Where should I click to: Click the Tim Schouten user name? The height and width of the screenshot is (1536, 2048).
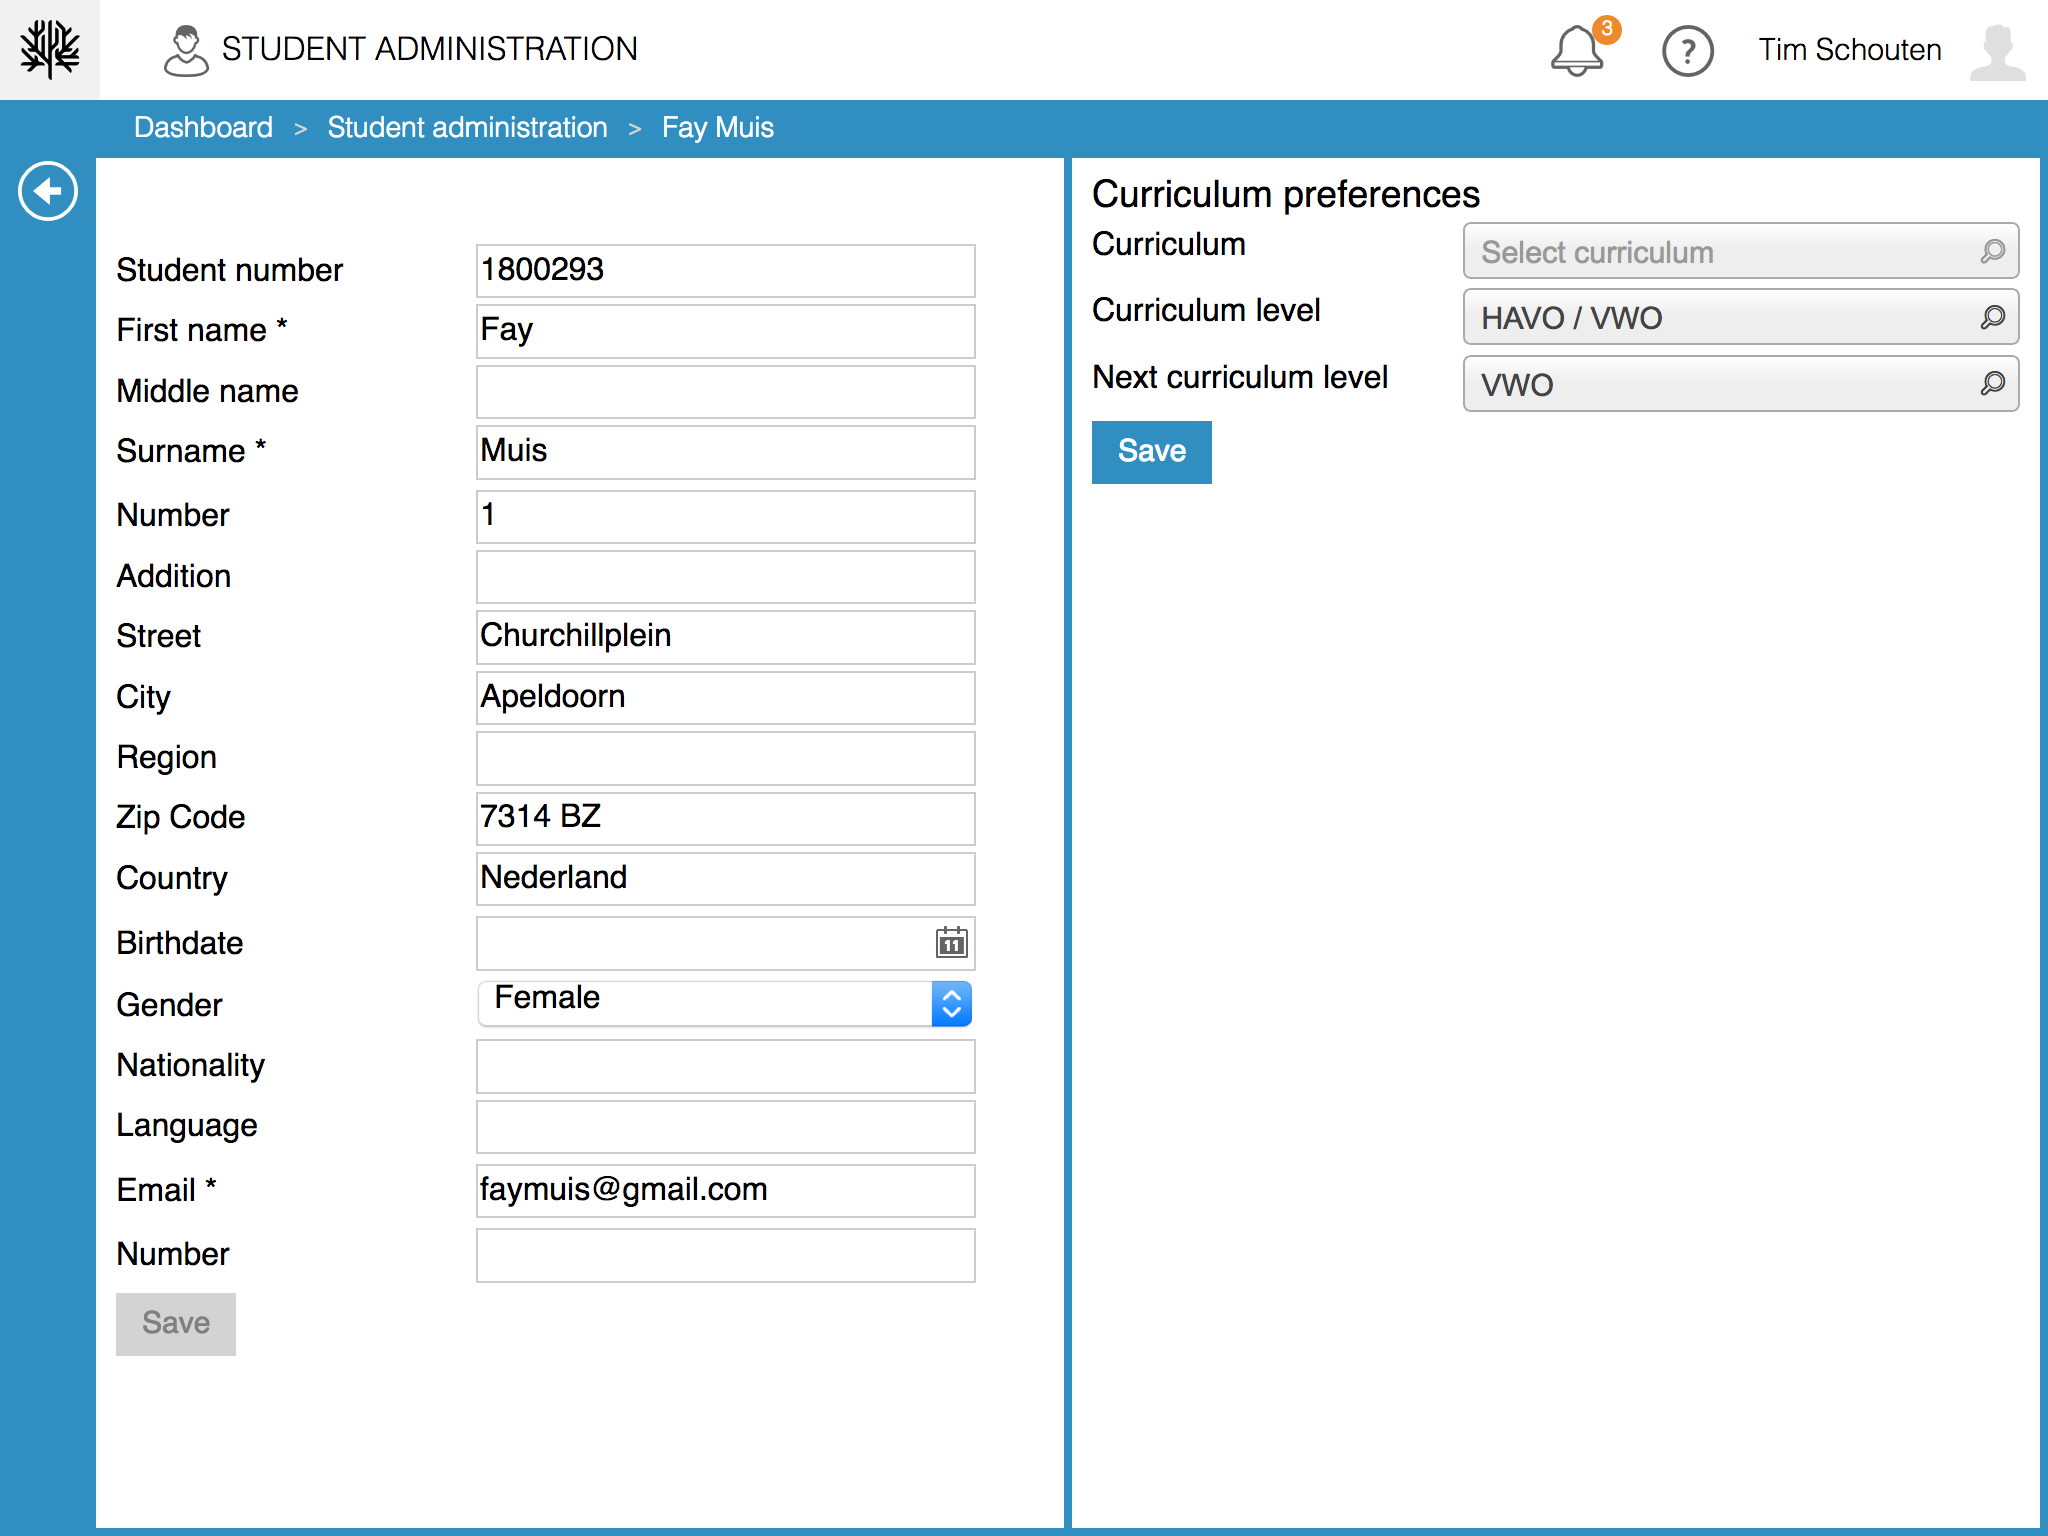pyautogui.click(x=1849, y=50)
